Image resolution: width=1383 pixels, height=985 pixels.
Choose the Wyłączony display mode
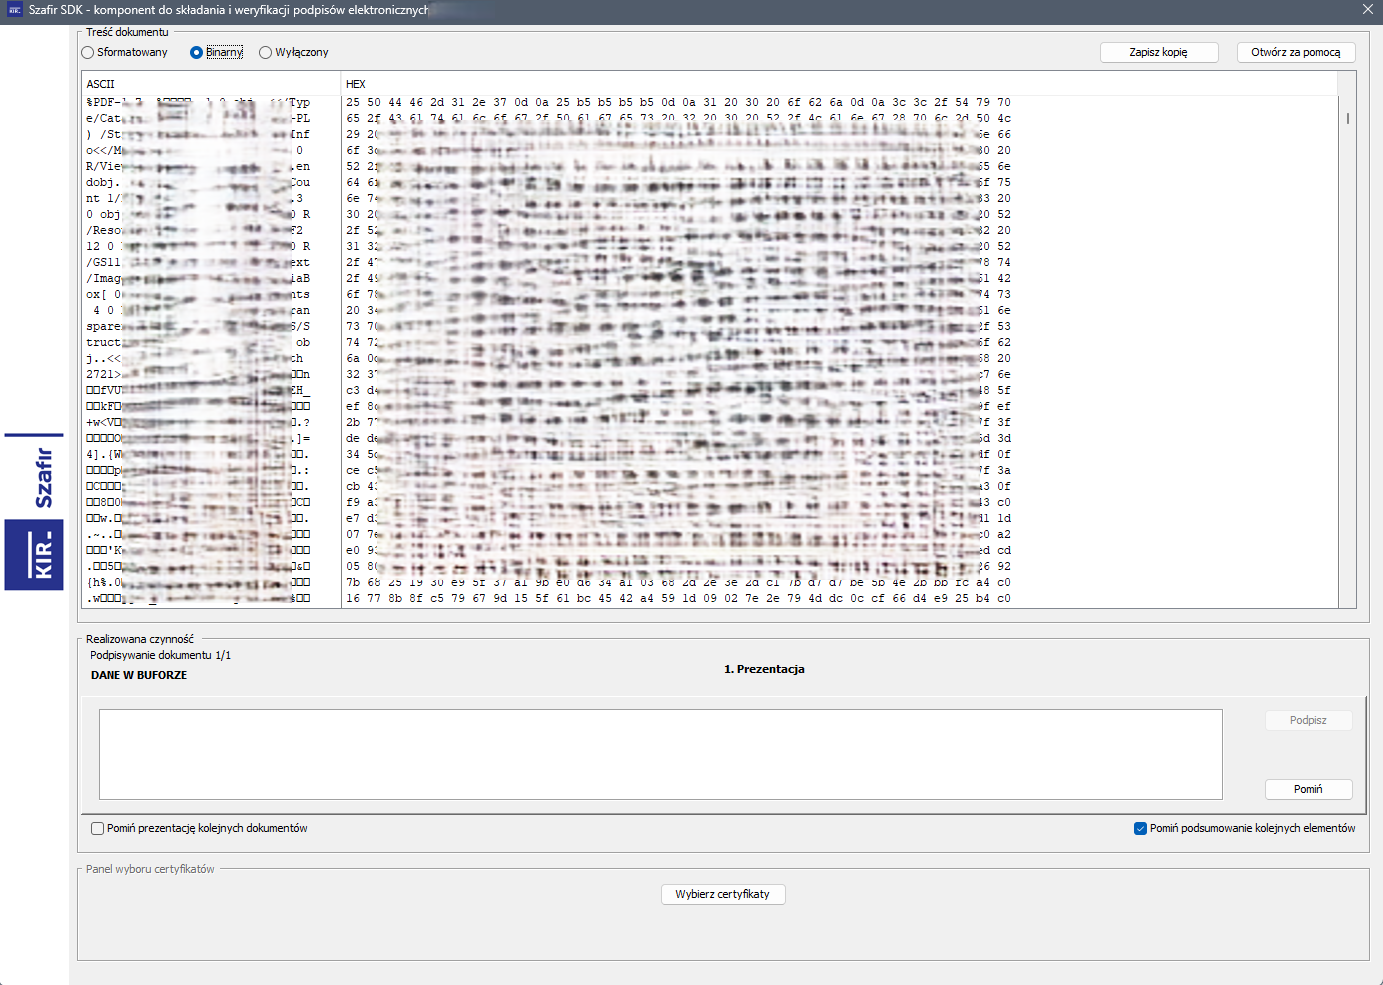[265, 53]
